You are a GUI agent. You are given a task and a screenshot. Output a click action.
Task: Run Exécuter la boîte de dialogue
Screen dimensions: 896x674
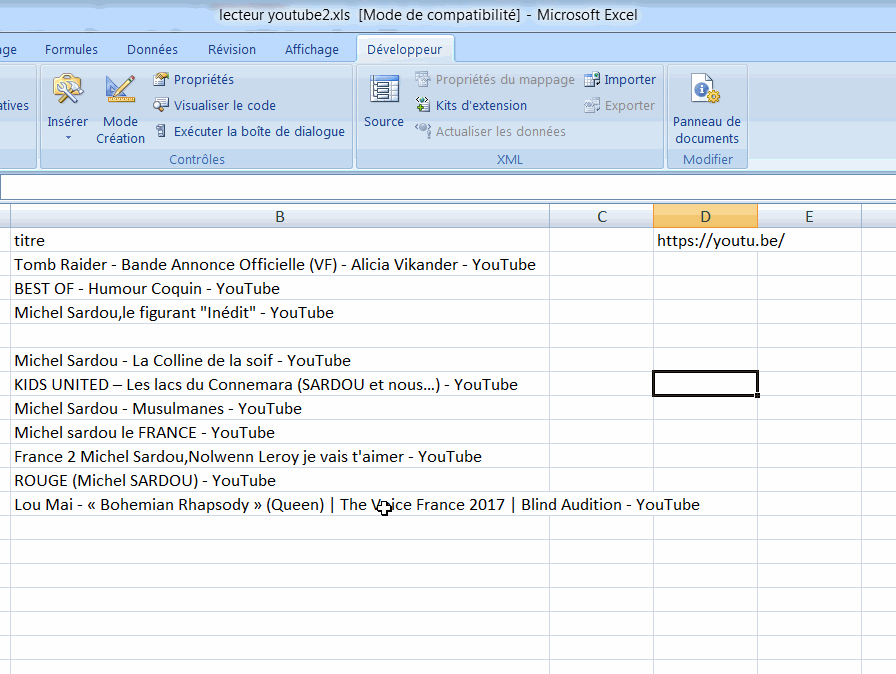pyautogui.click(x=250, y=131)
